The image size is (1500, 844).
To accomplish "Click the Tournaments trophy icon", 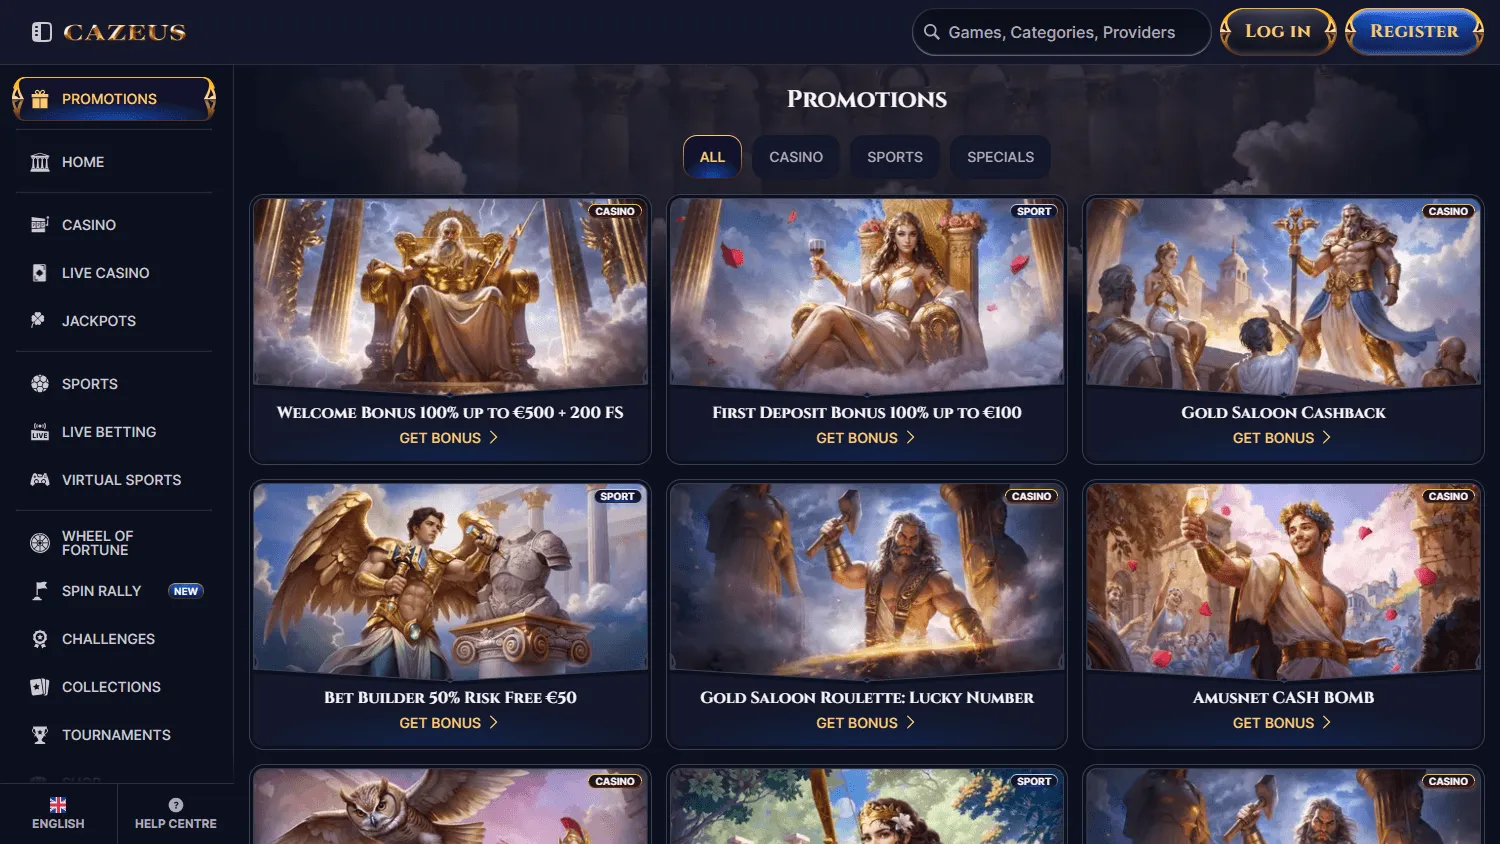I will (40, 735).
